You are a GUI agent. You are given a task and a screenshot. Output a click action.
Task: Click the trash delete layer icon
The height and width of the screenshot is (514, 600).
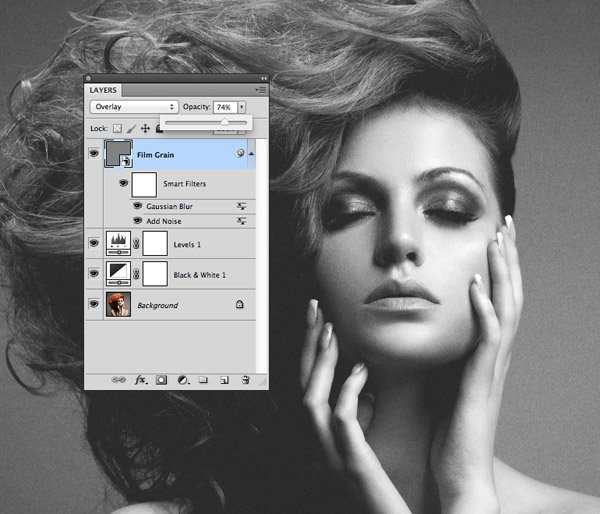(x=245, y=381)
